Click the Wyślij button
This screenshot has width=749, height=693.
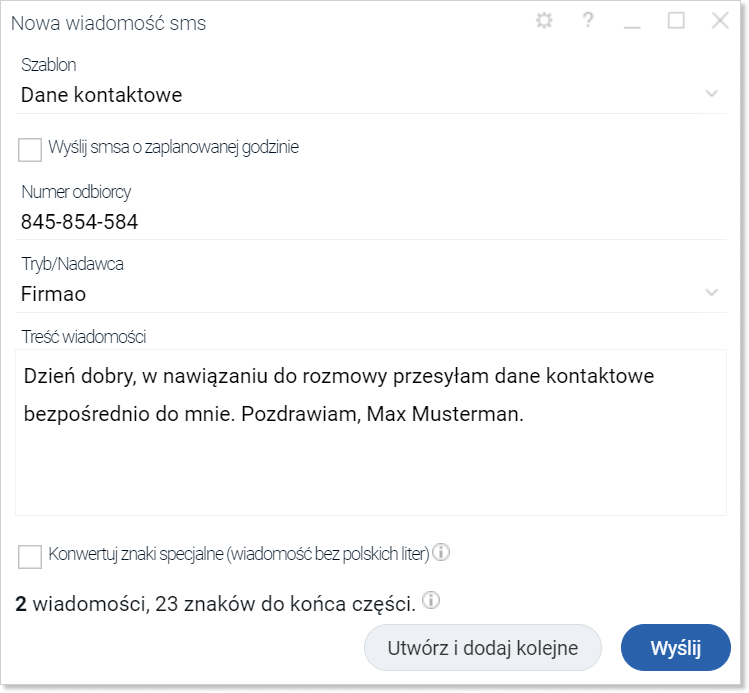click(x=675, y=648)
